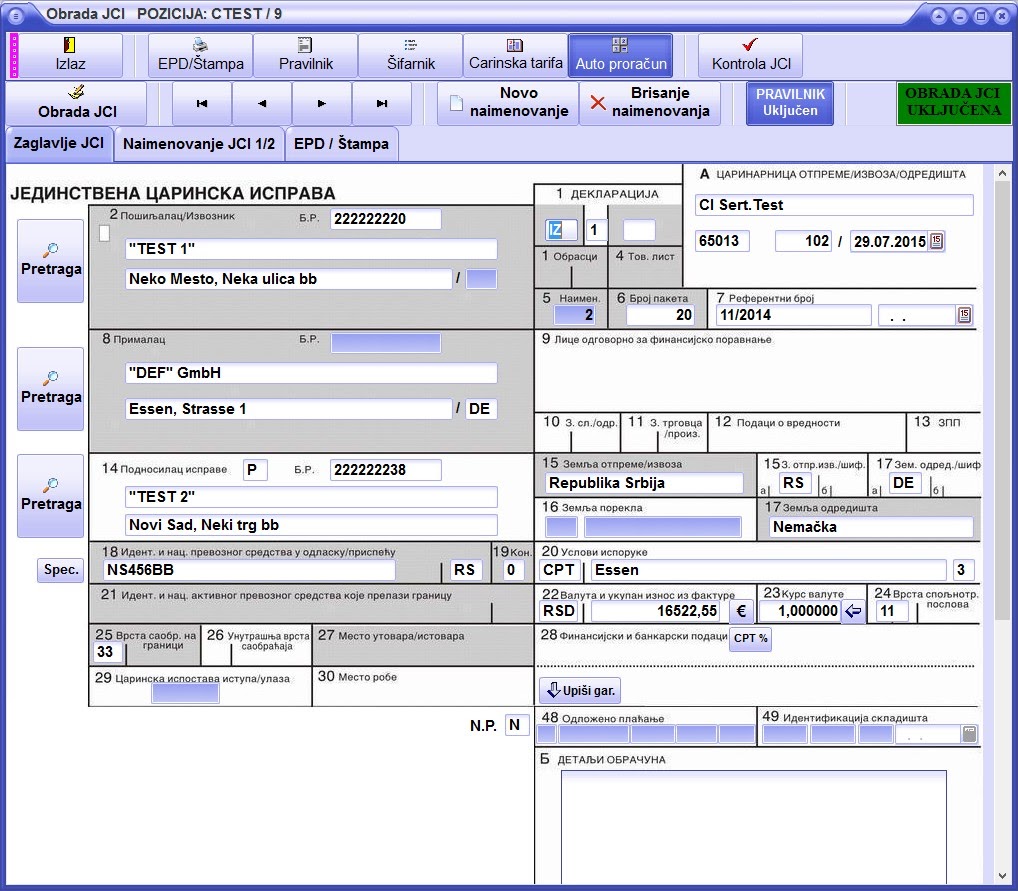Edit recipient country code DE field

(x=481, y=409)
